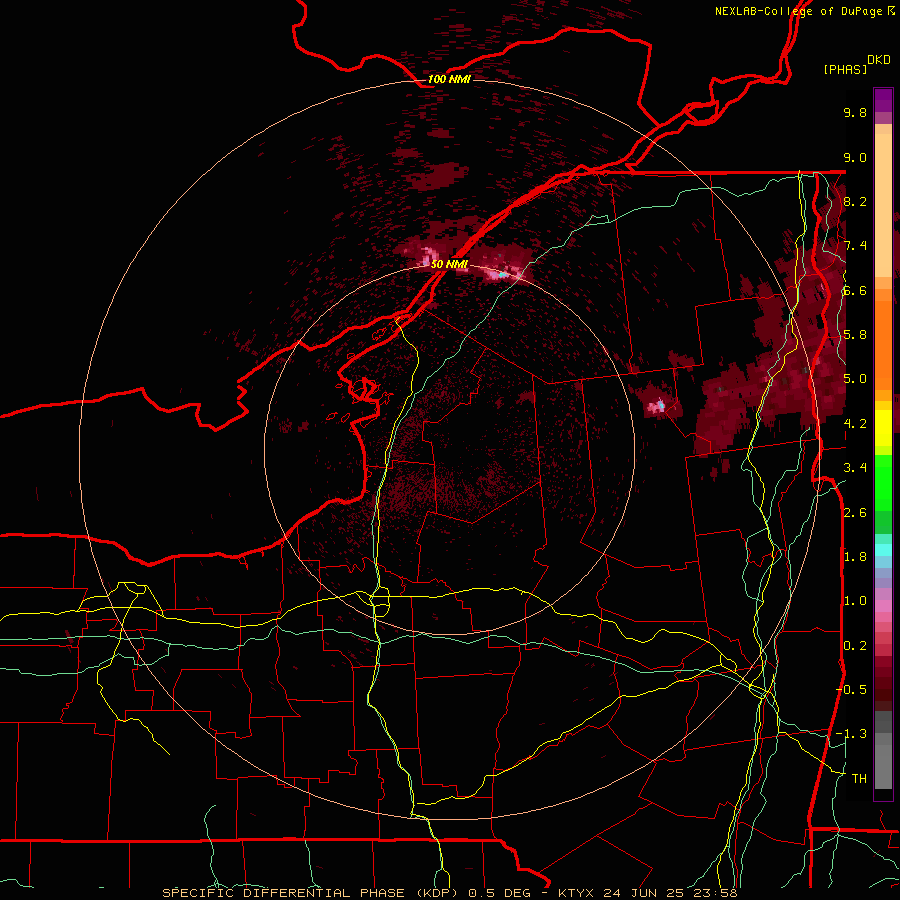Click the cyan segment of color bar
This screenshot has width=900, height=900.
tap(883, 550)
